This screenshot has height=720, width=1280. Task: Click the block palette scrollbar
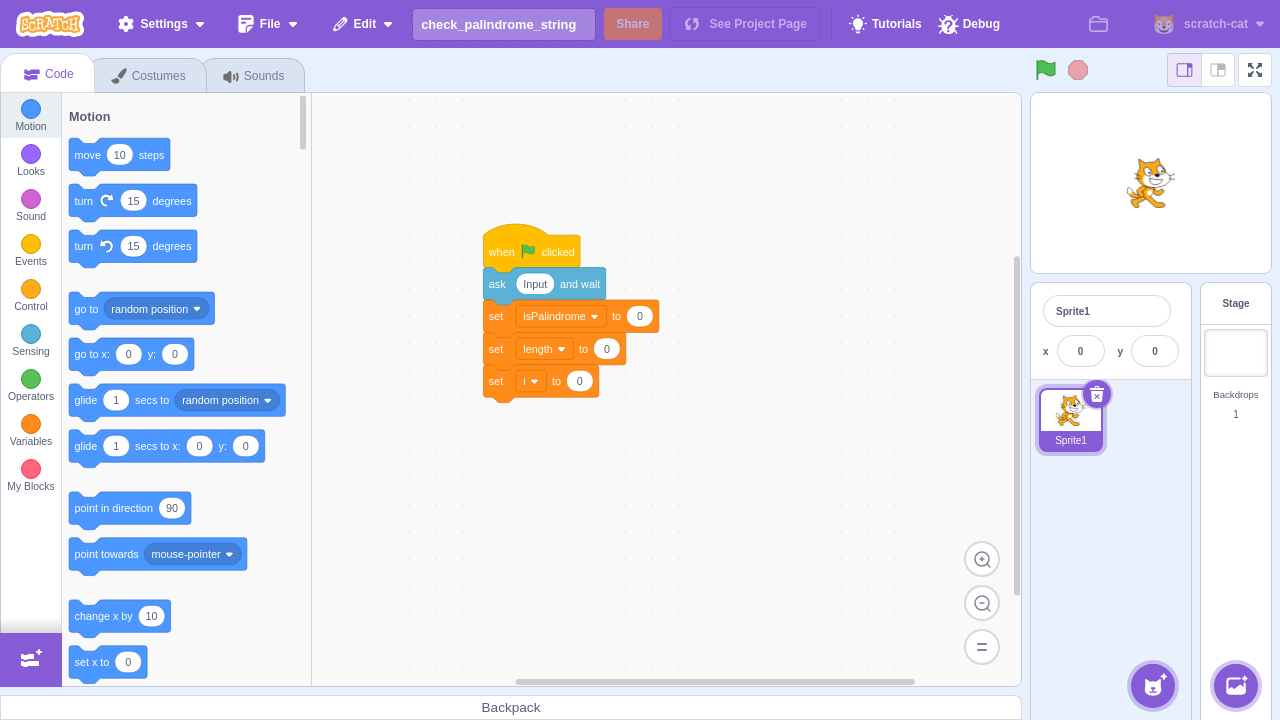(x=303, y=122)
